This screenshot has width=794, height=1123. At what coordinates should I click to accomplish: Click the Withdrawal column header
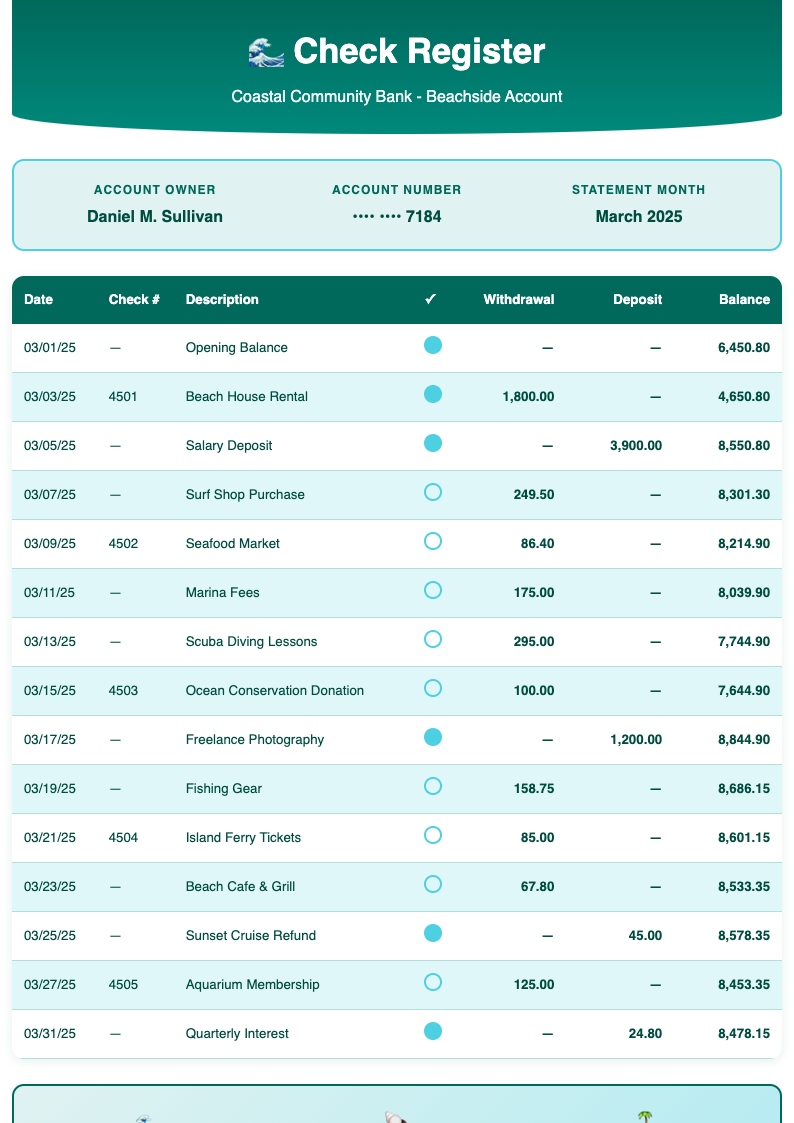point(519,299)
